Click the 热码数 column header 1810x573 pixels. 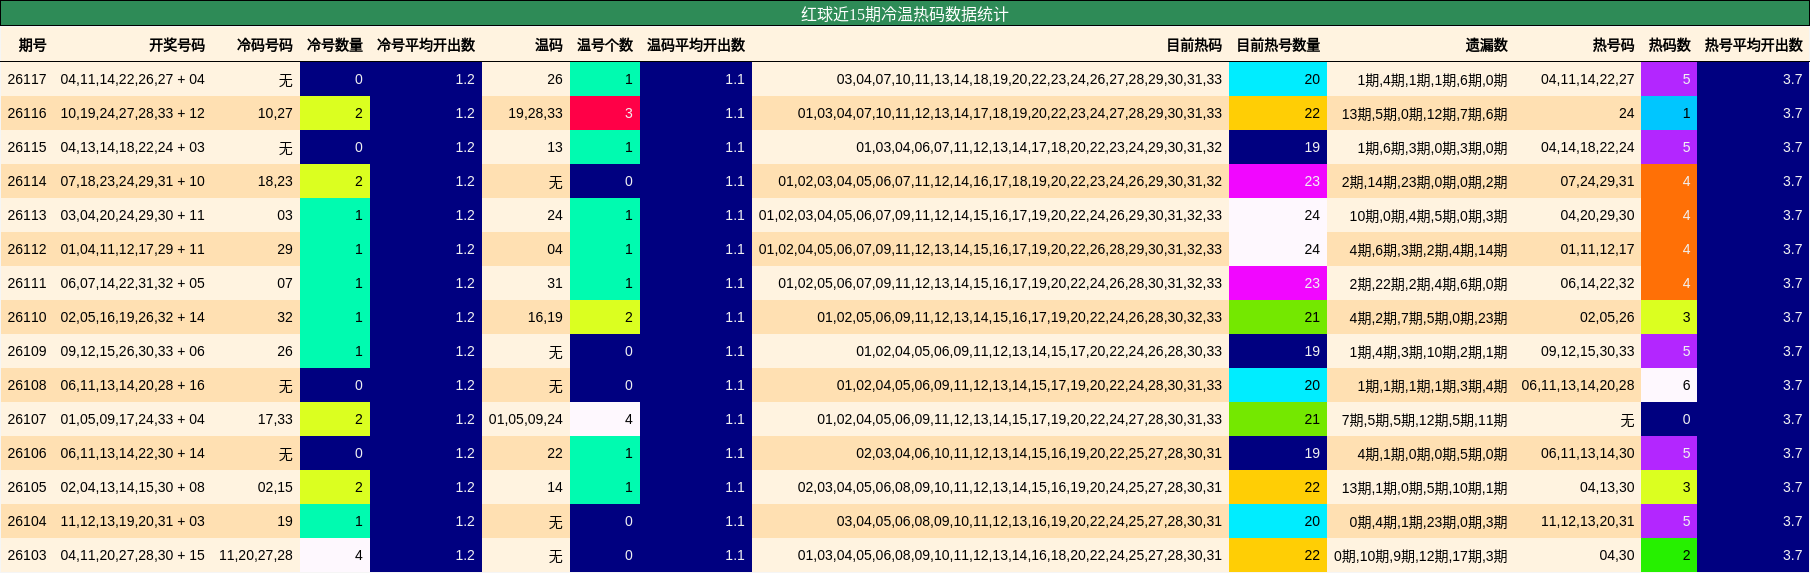coord(1670,45)
